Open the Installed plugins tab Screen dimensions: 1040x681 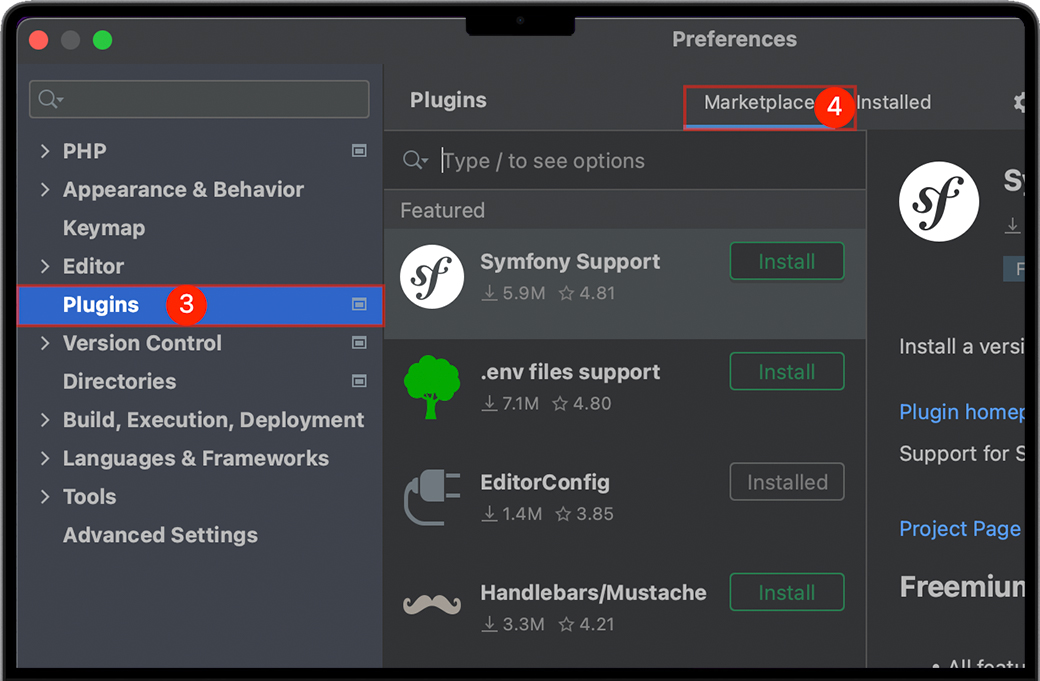tap(893, 103)
